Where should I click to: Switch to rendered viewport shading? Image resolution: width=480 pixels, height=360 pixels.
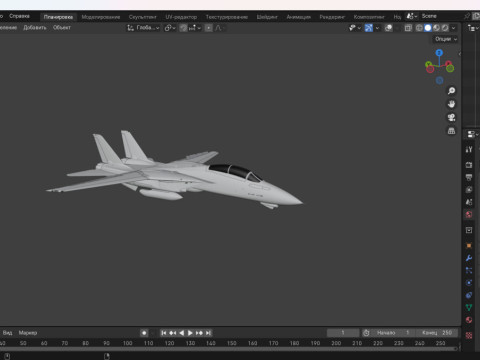[x=445, y=28]
